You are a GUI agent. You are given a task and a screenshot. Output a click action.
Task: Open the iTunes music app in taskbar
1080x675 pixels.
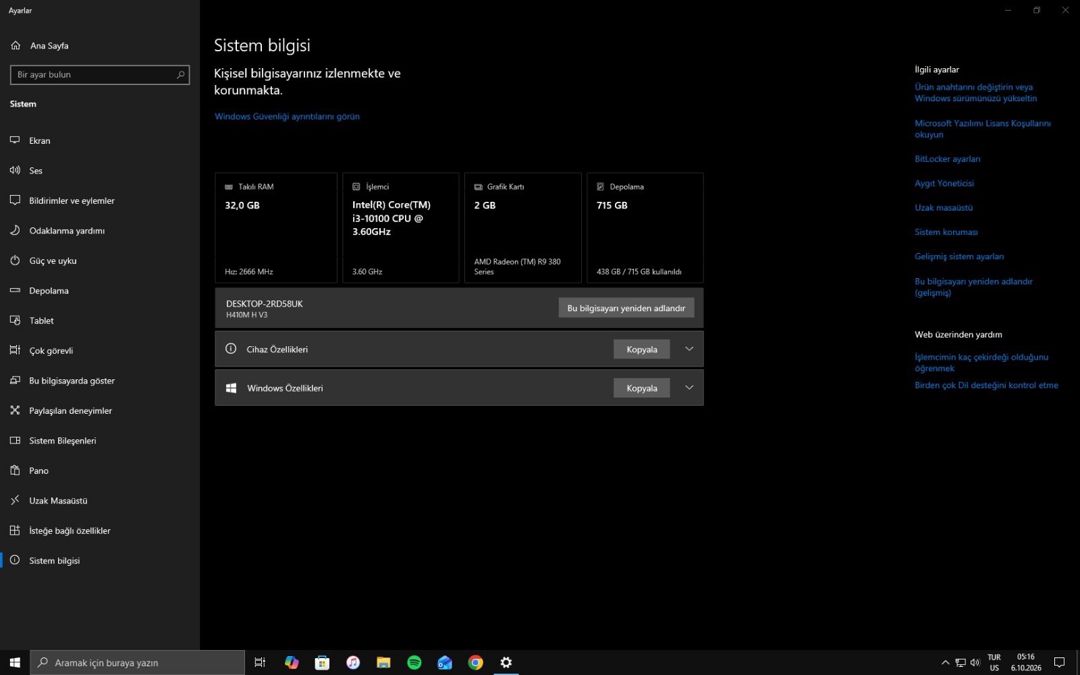(x=353, y=663)
